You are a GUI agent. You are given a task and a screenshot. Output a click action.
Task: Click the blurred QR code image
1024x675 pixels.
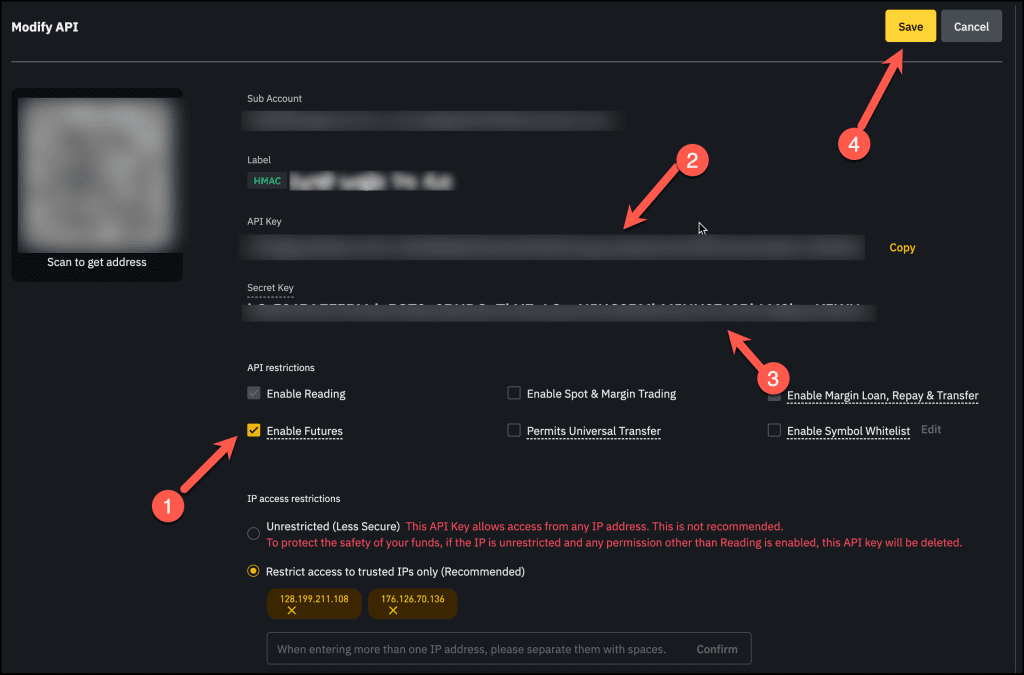97,170
